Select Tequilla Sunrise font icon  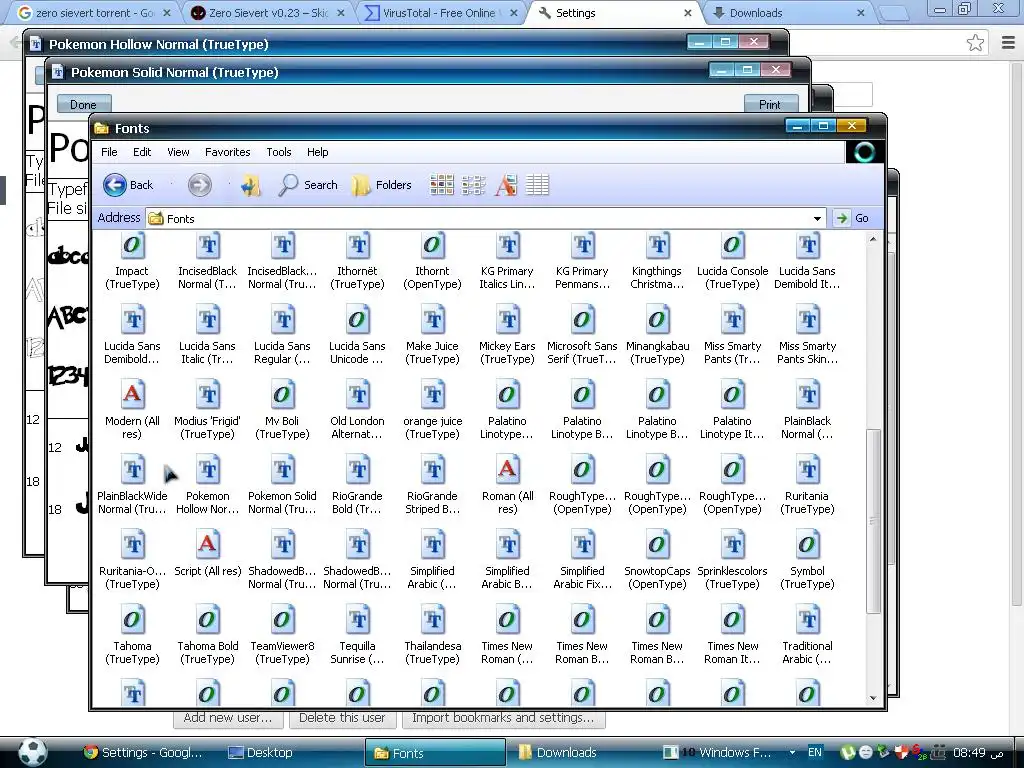click(x=357, y=620)
